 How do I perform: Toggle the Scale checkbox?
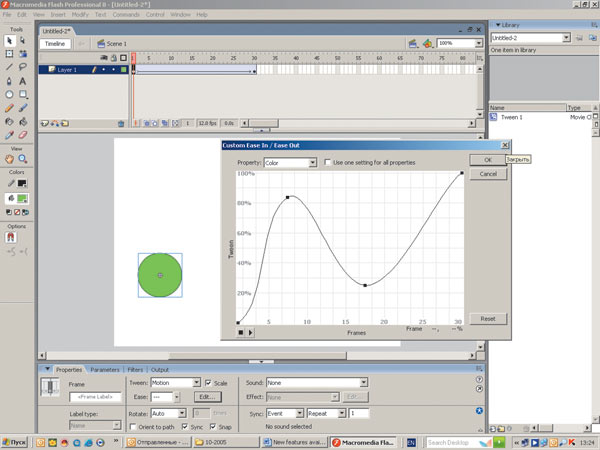(x=208, y=382)
